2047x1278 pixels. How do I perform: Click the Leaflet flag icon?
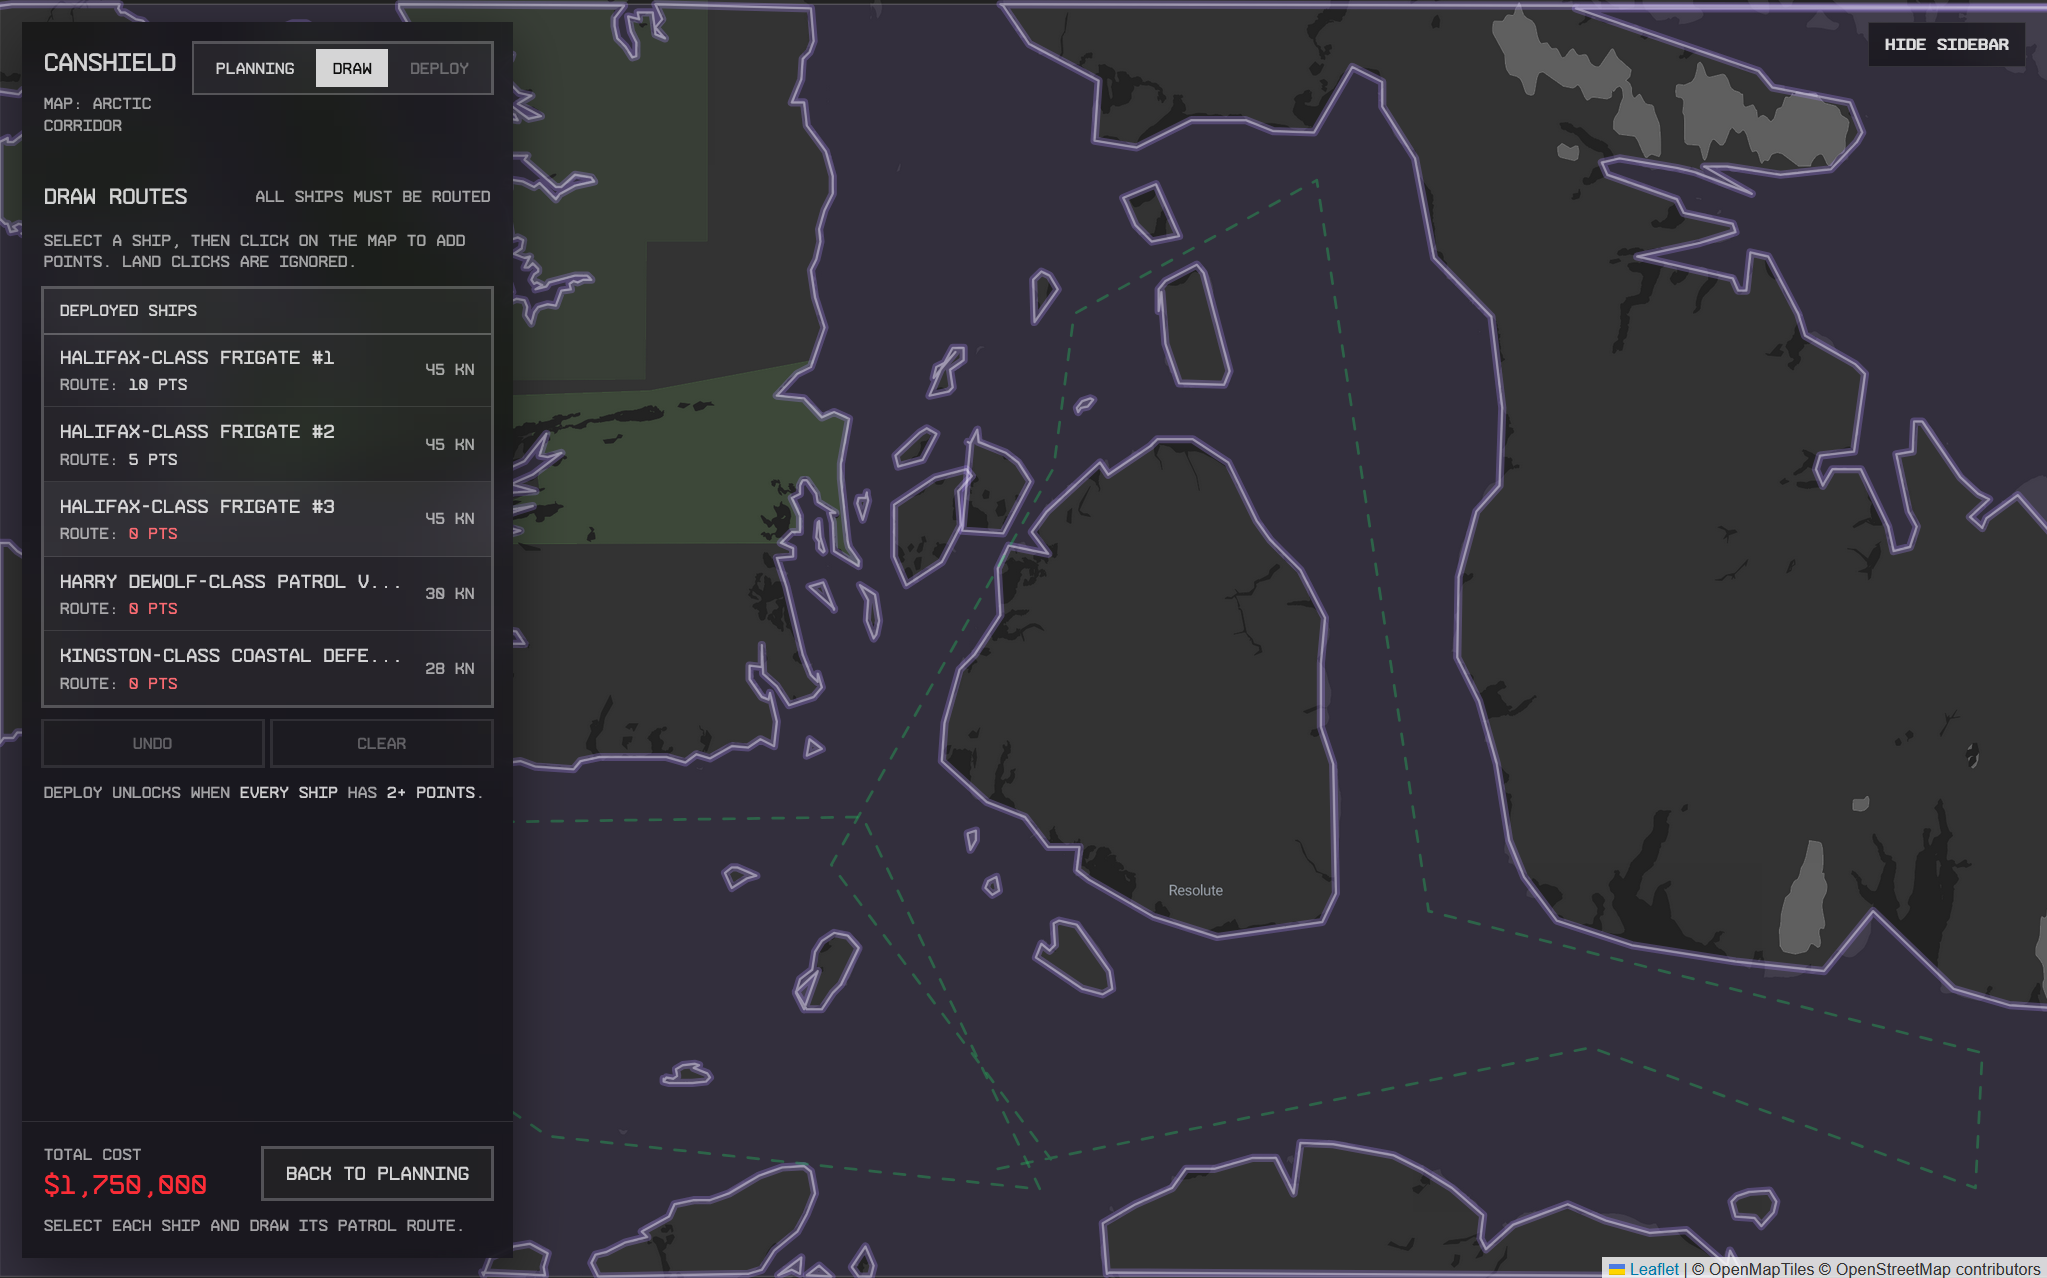tap(1617, 1269)
